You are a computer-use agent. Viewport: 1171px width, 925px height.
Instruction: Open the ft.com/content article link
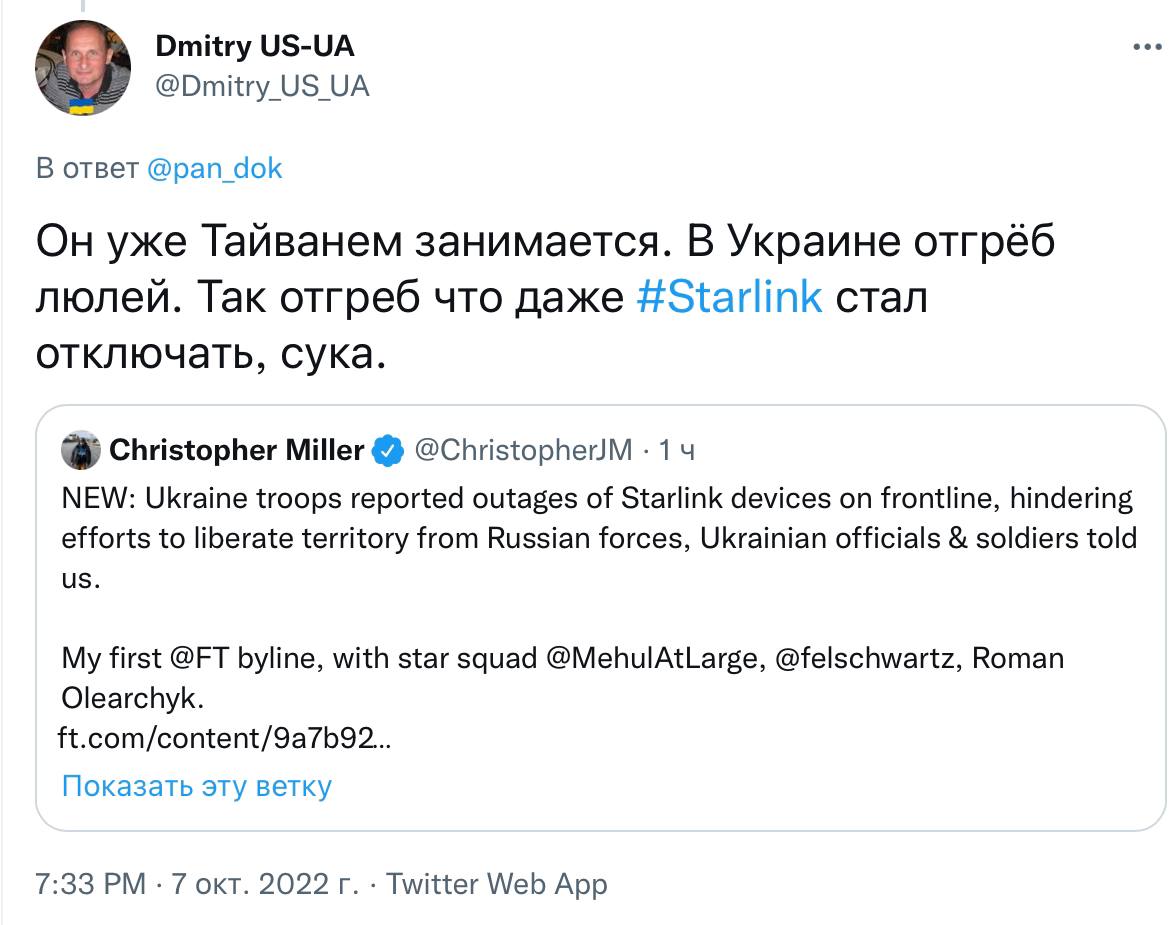click(226, 738)
